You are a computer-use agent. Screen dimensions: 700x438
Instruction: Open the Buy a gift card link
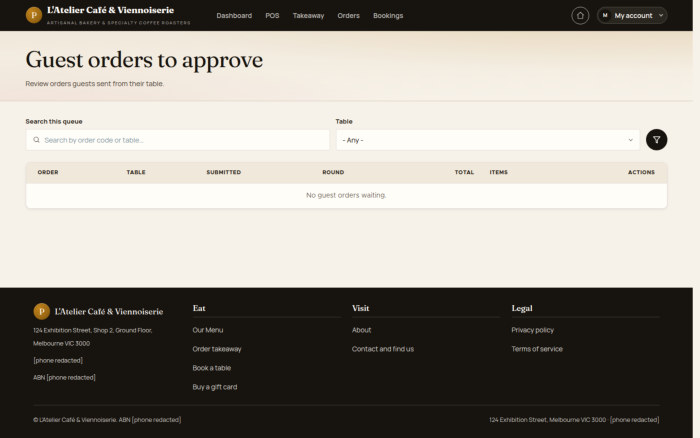[x=215, y=387]
